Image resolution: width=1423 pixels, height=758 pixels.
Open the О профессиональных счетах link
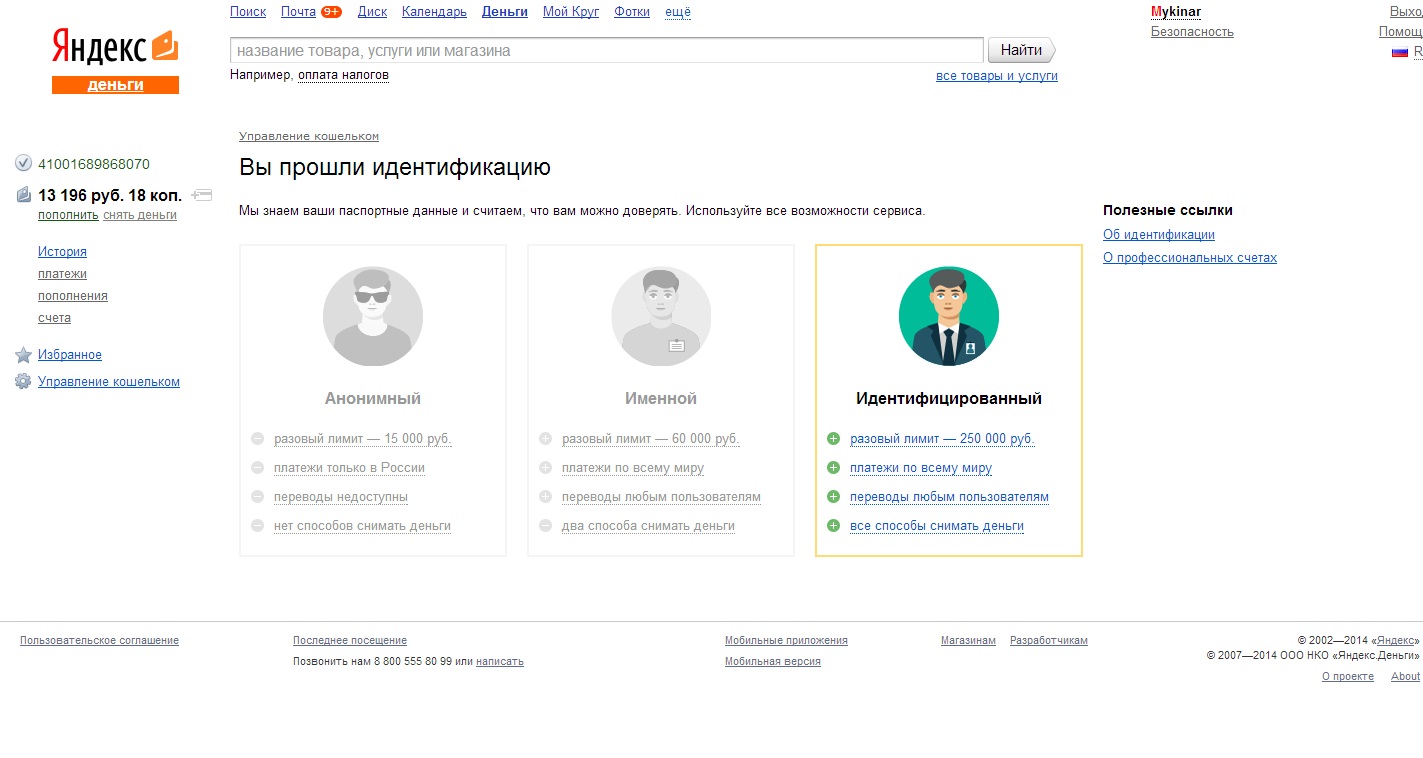[x=1190, y=258]
